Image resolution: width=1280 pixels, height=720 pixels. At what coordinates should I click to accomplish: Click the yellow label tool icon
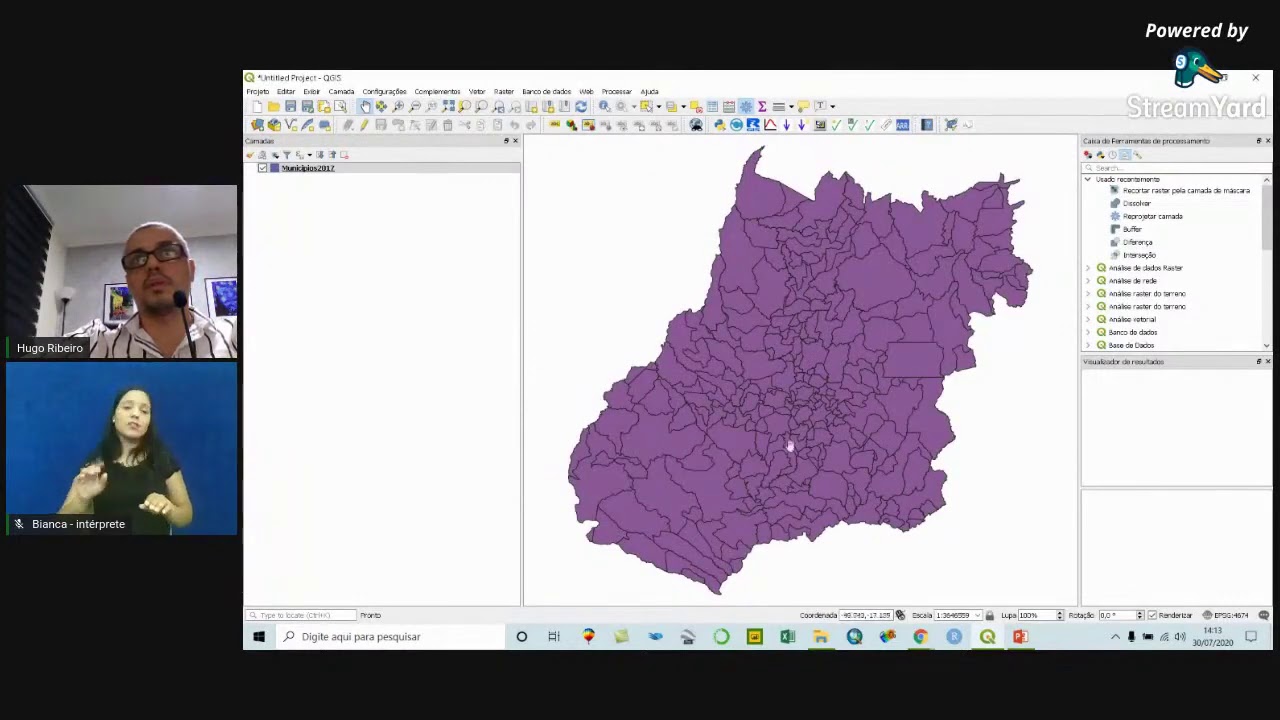pos(554,124)
